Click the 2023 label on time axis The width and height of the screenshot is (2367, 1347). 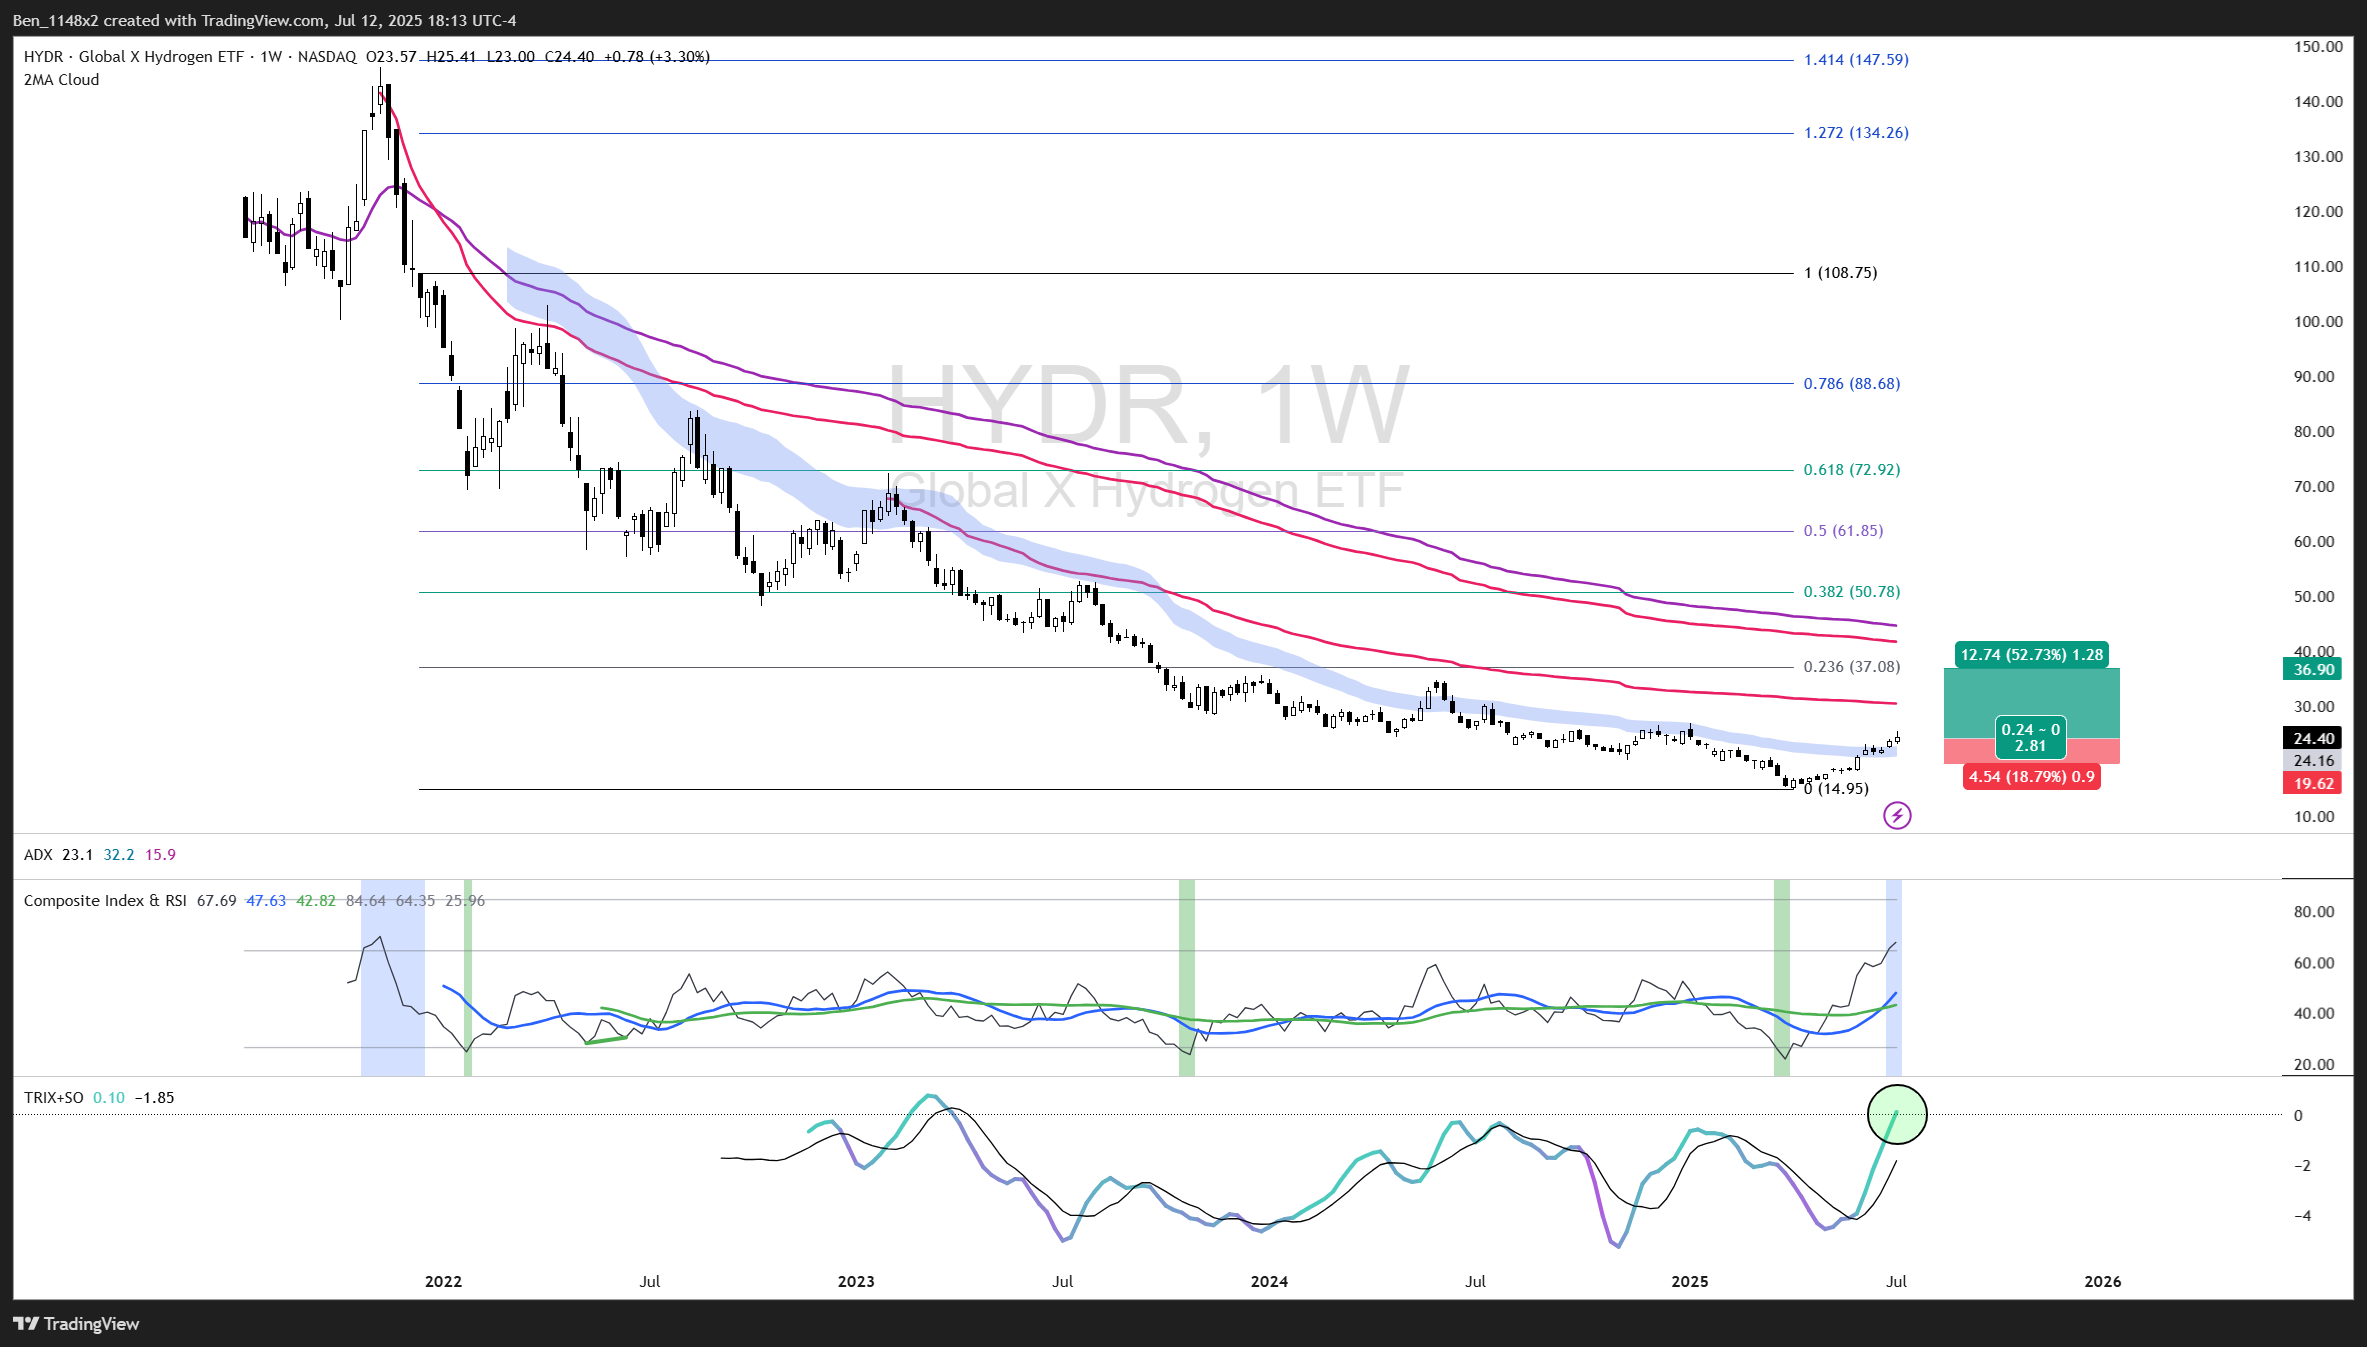click(x=856, y=1281)
